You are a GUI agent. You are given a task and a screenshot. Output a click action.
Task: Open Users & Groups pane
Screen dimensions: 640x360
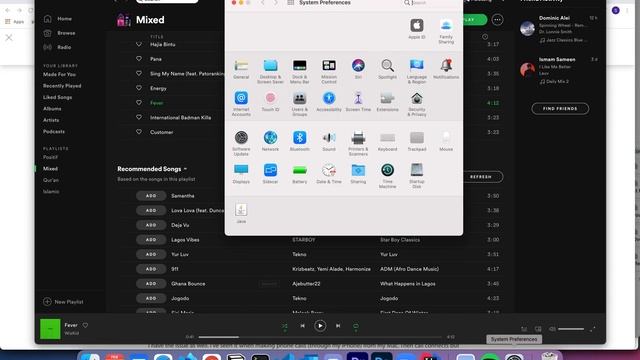[299, 104]
